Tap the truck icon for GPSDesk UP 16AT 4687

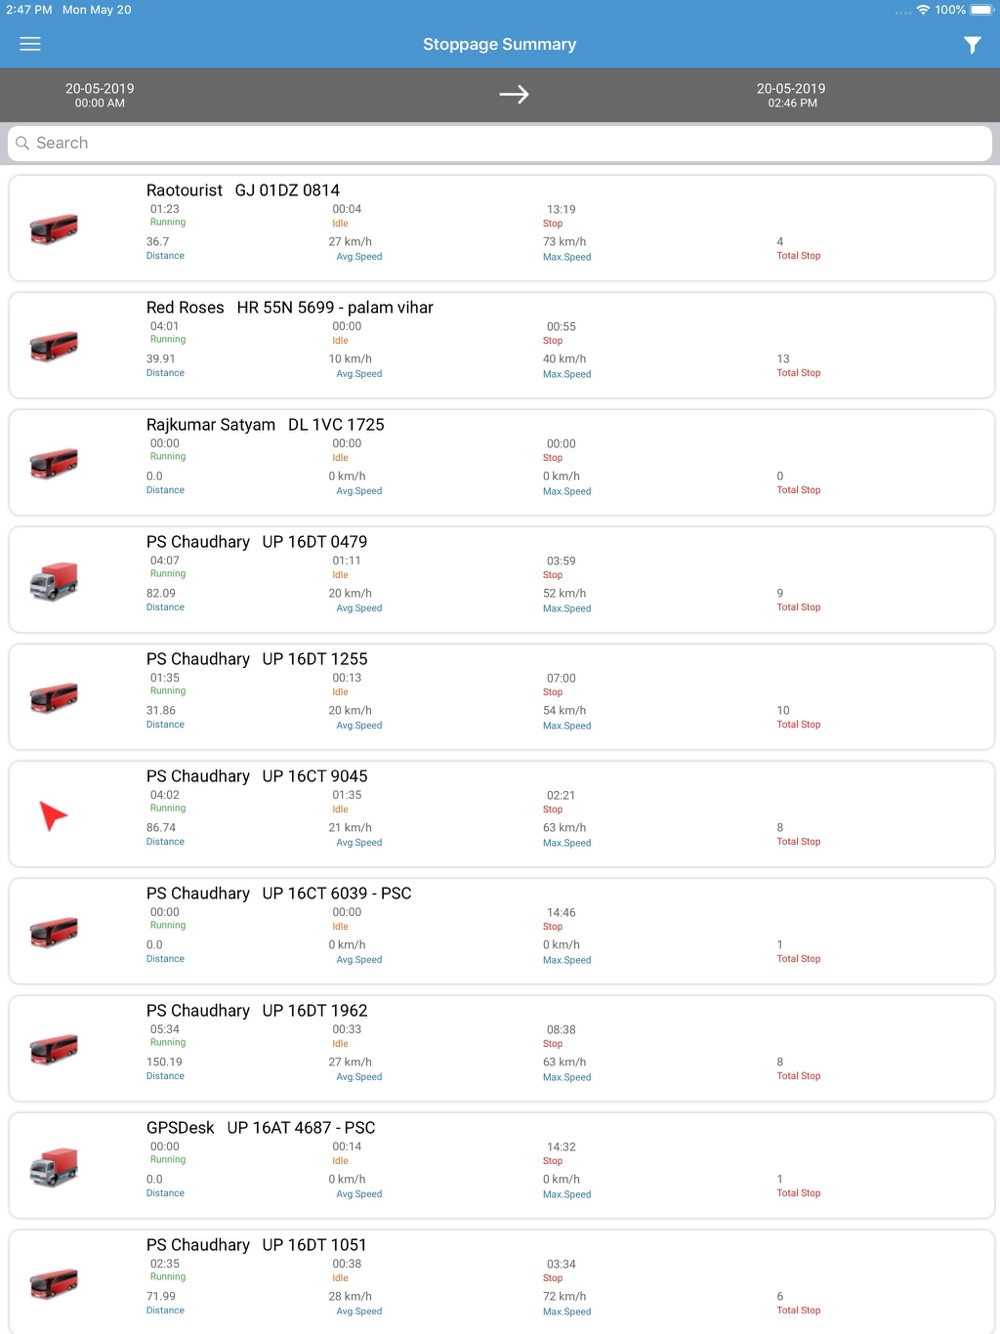[54, 1167]
